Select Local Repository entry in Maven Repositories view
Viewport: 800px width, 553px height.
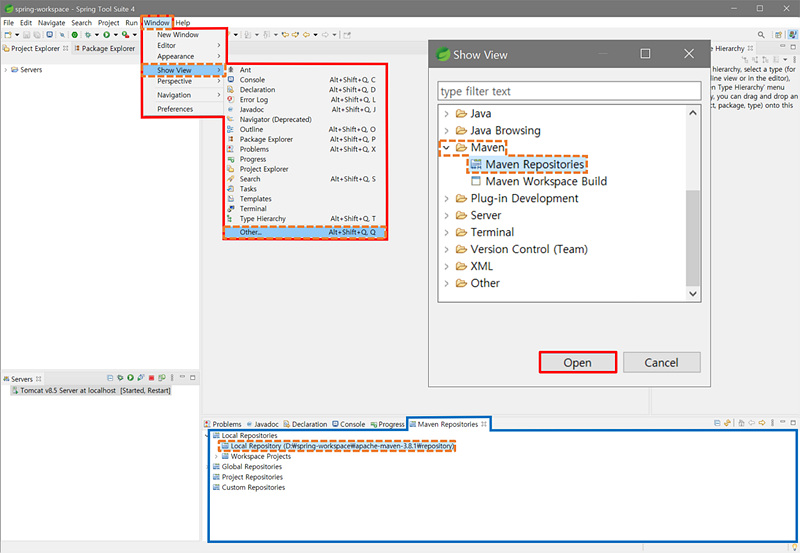coord(337,446)
